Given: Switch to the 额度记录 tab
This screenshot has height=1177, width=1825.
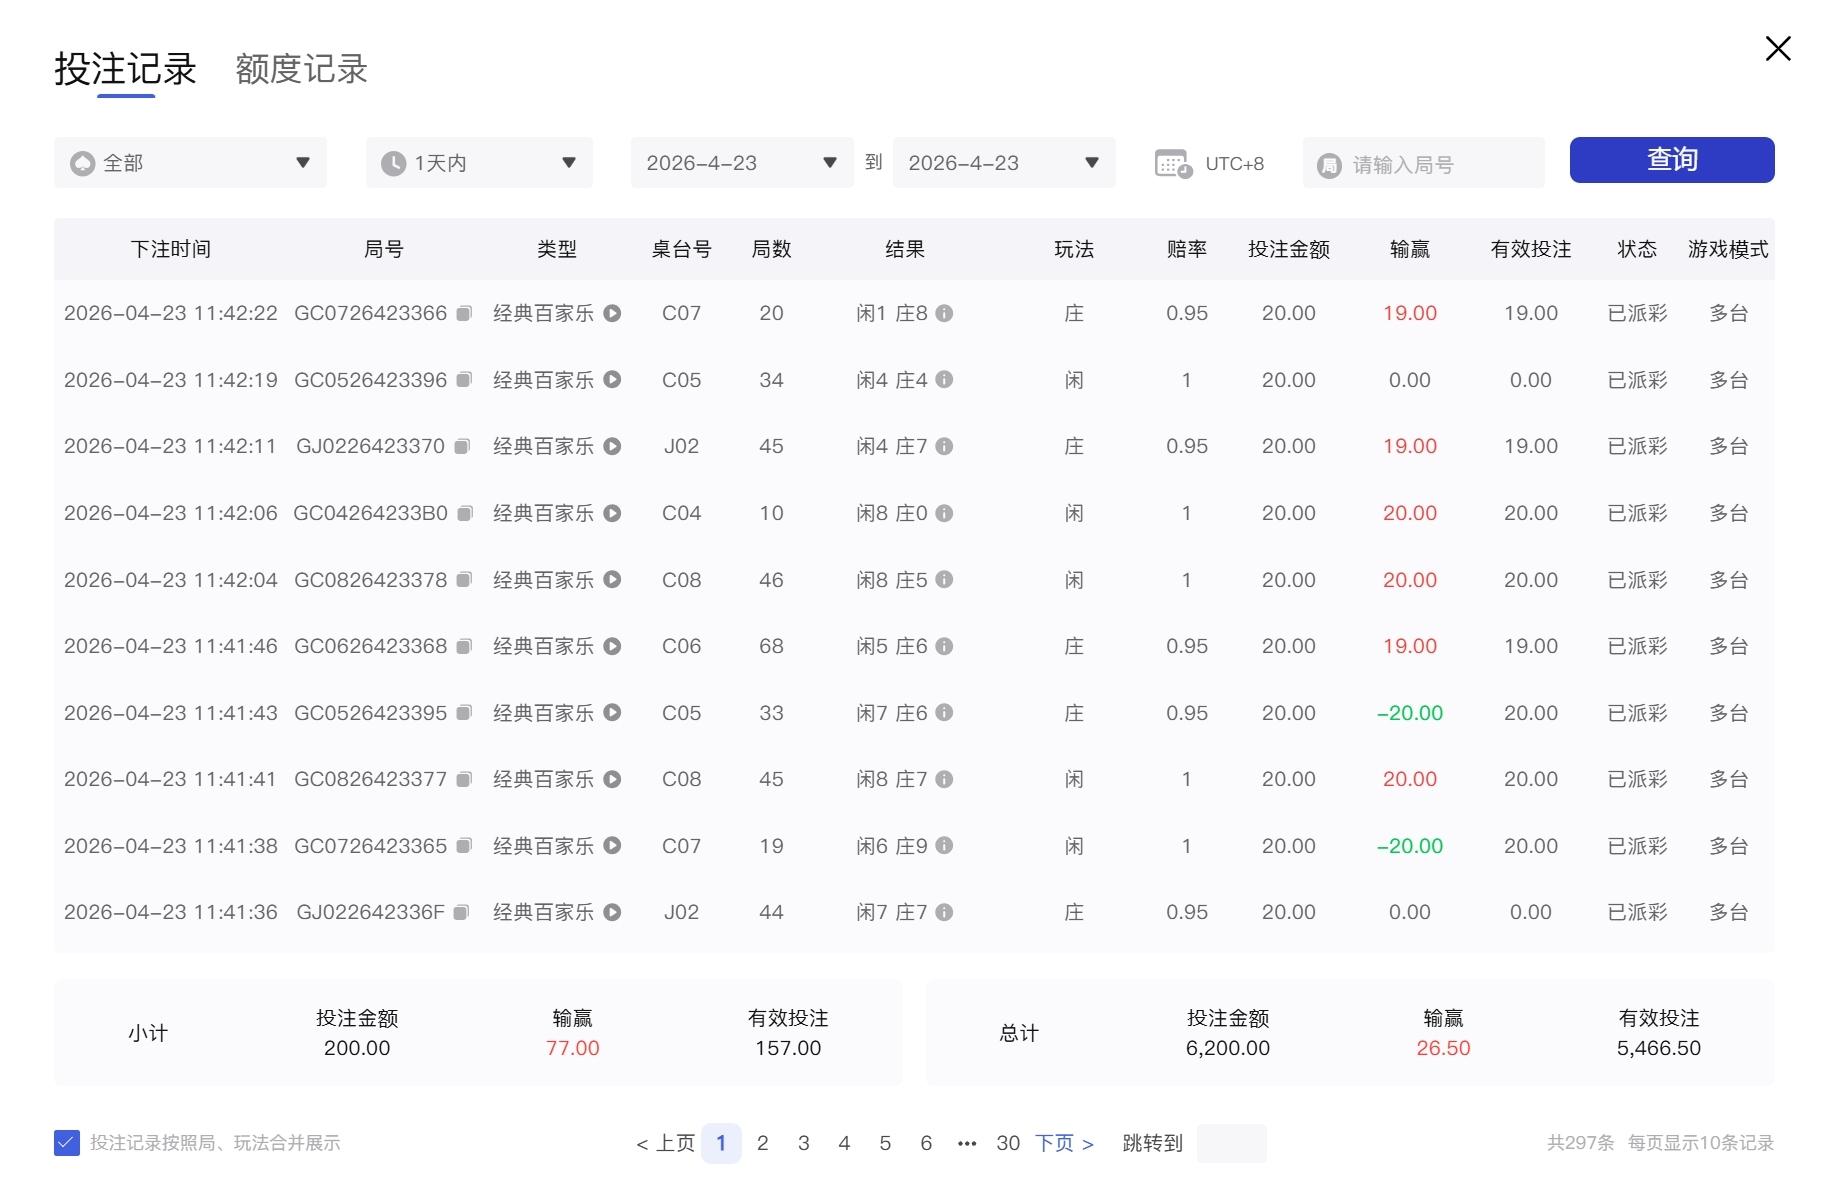Looking at the screenshot, I should (301, 70).
